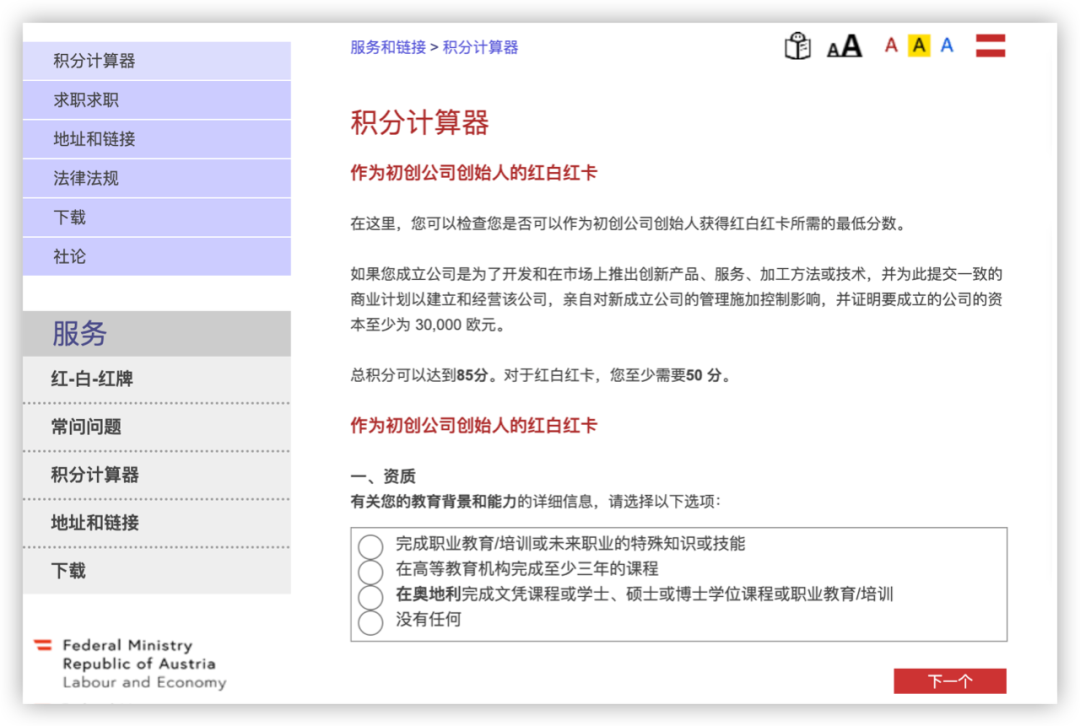The image size is (1080, 726).
Task: Open the easy-read book icon
Action: pyautogui.click(x=797, y=46)
